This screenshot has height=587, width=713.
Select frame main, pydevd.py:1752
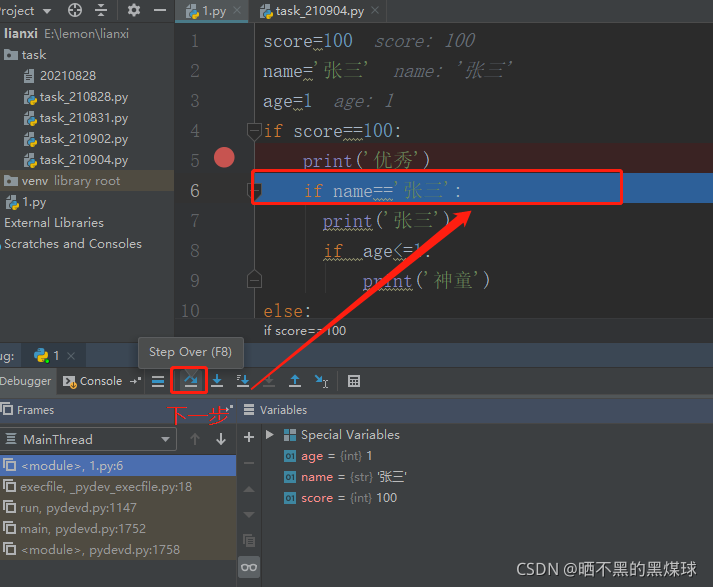tap(118, 528)
